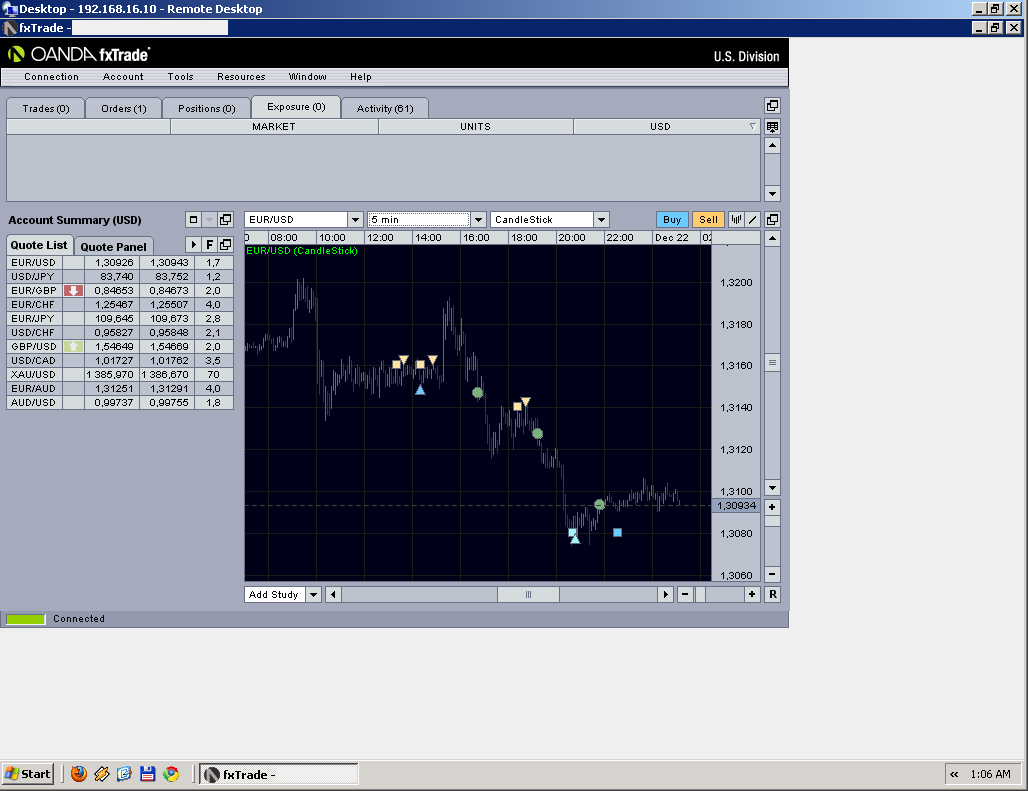This screenshot has height=791, width=1028.
Task: Select the EUR/USD row in the quote list
Action: (120, 262)
